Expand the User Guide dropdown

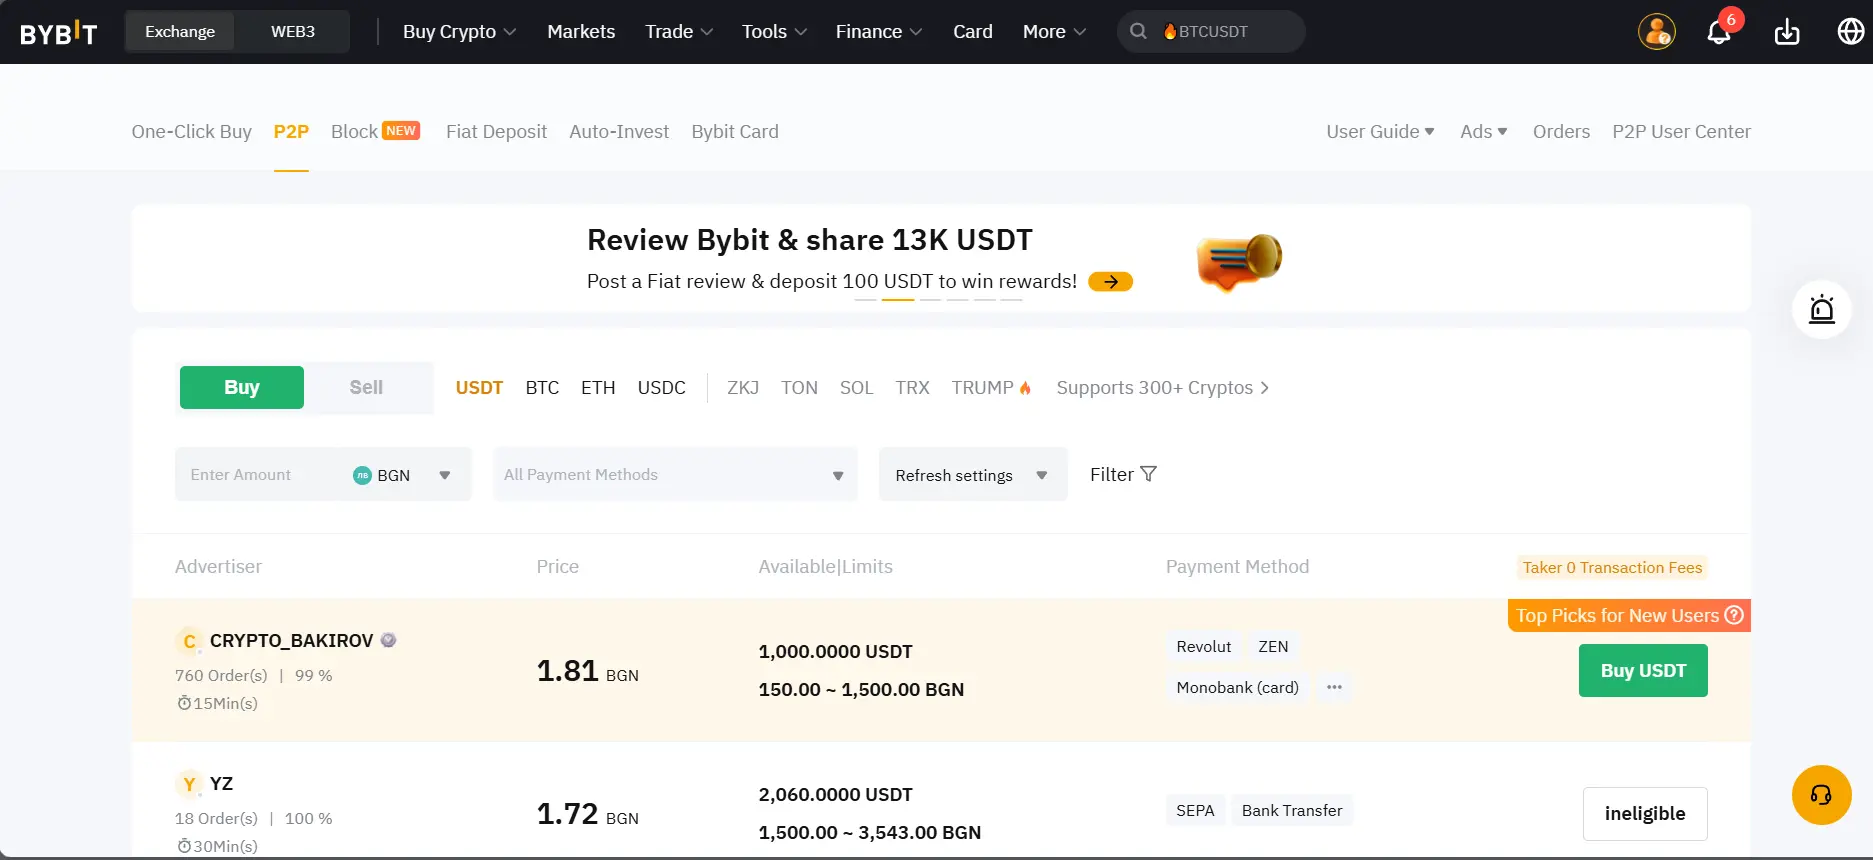[1380, 132]
